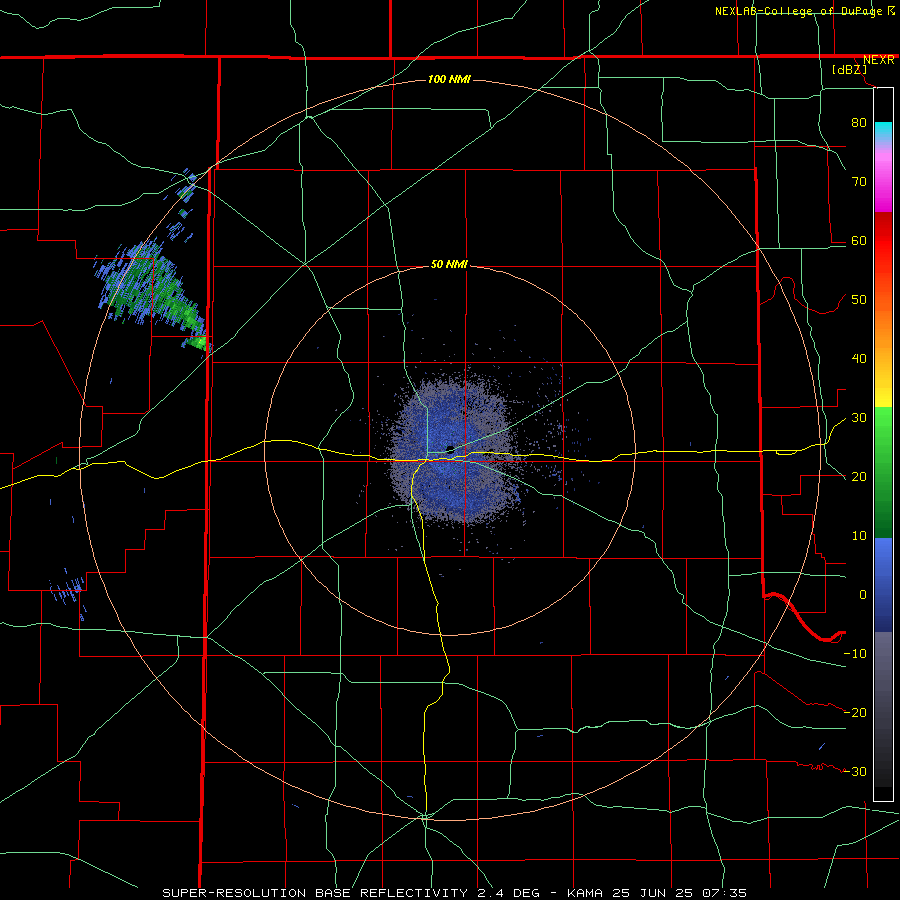Click BASE REFLECTIVITY in the bottom caption
Screen dimensions: 900x900
[391, 893]
